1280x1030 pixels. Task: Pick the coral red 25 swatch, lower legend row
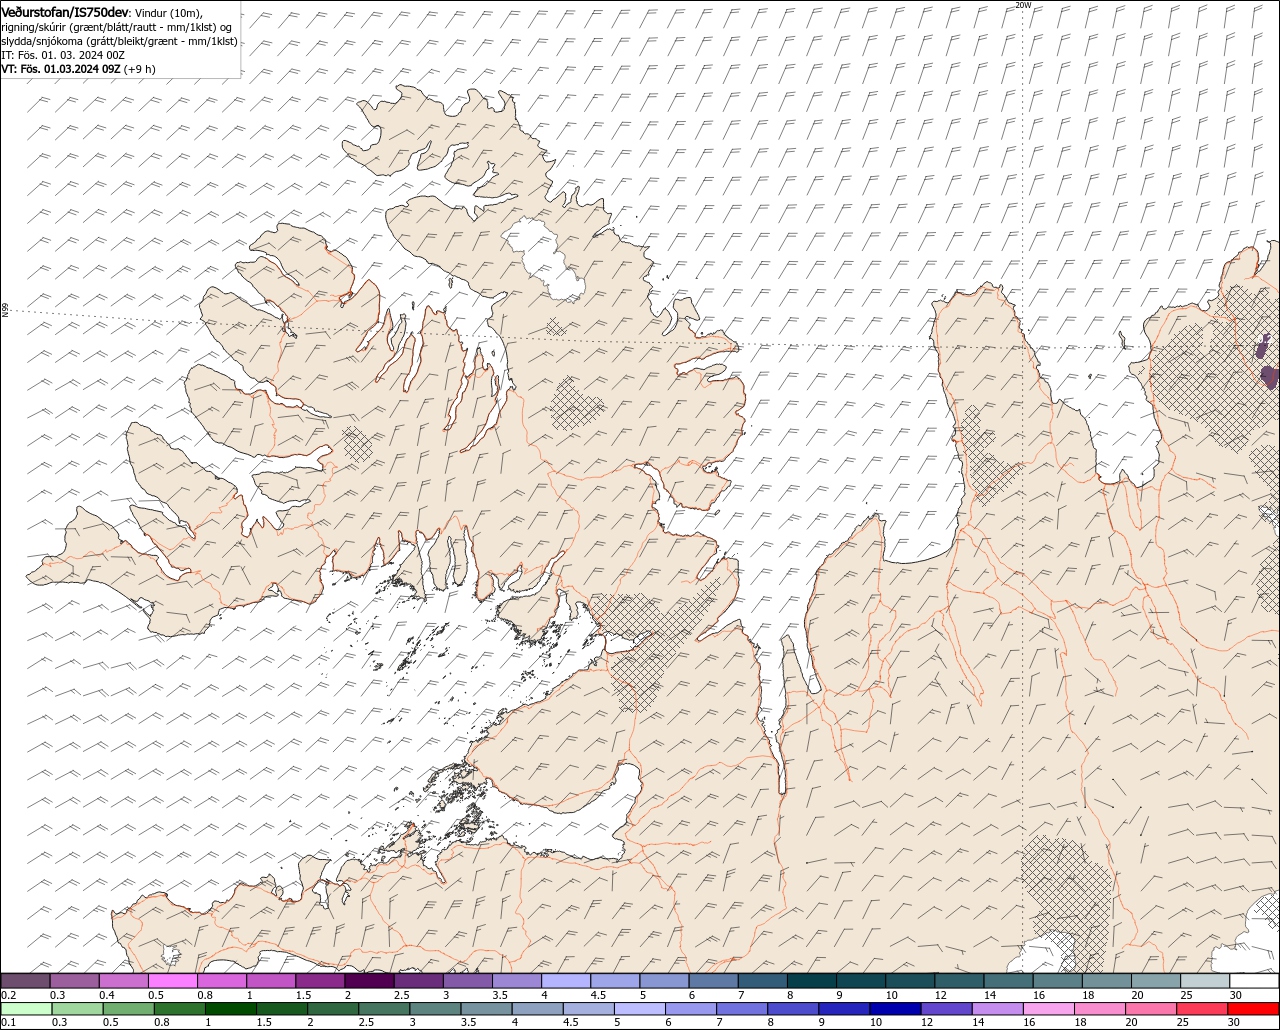tap(1202, 1009)
